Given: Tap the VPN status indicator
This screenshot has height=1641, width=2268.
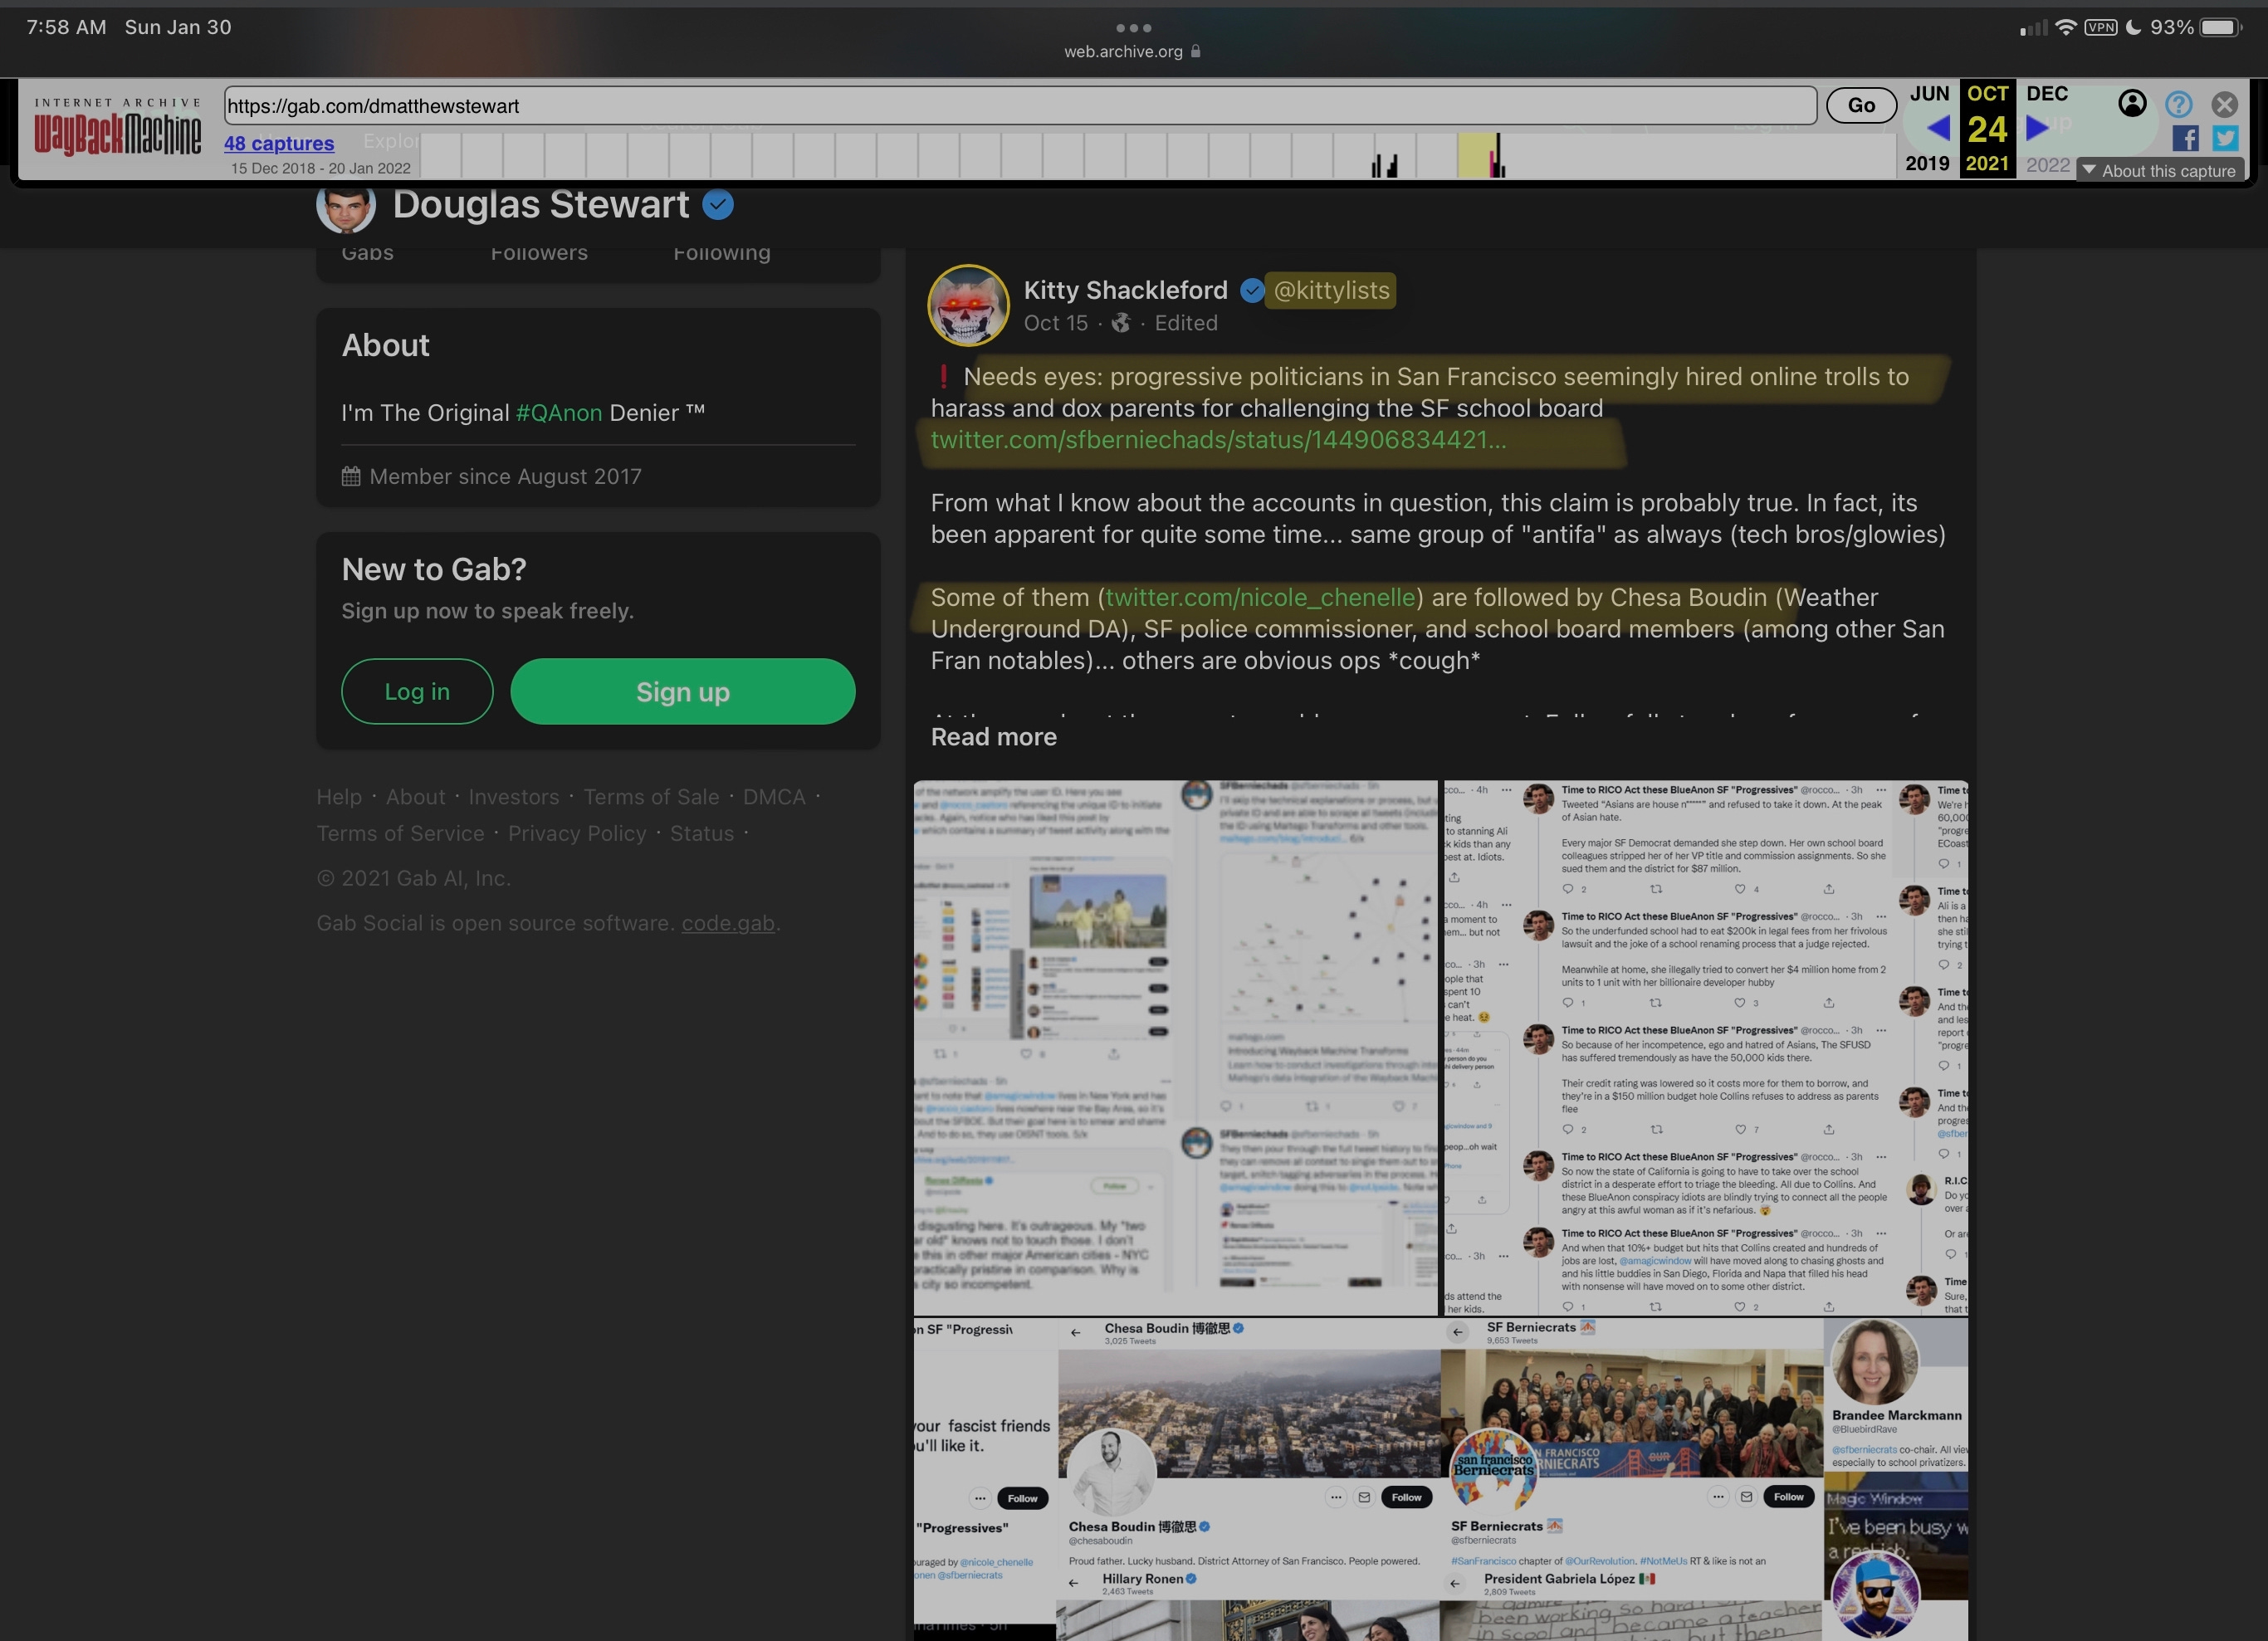Looking at the screenshot, I should pos(2100,28).
